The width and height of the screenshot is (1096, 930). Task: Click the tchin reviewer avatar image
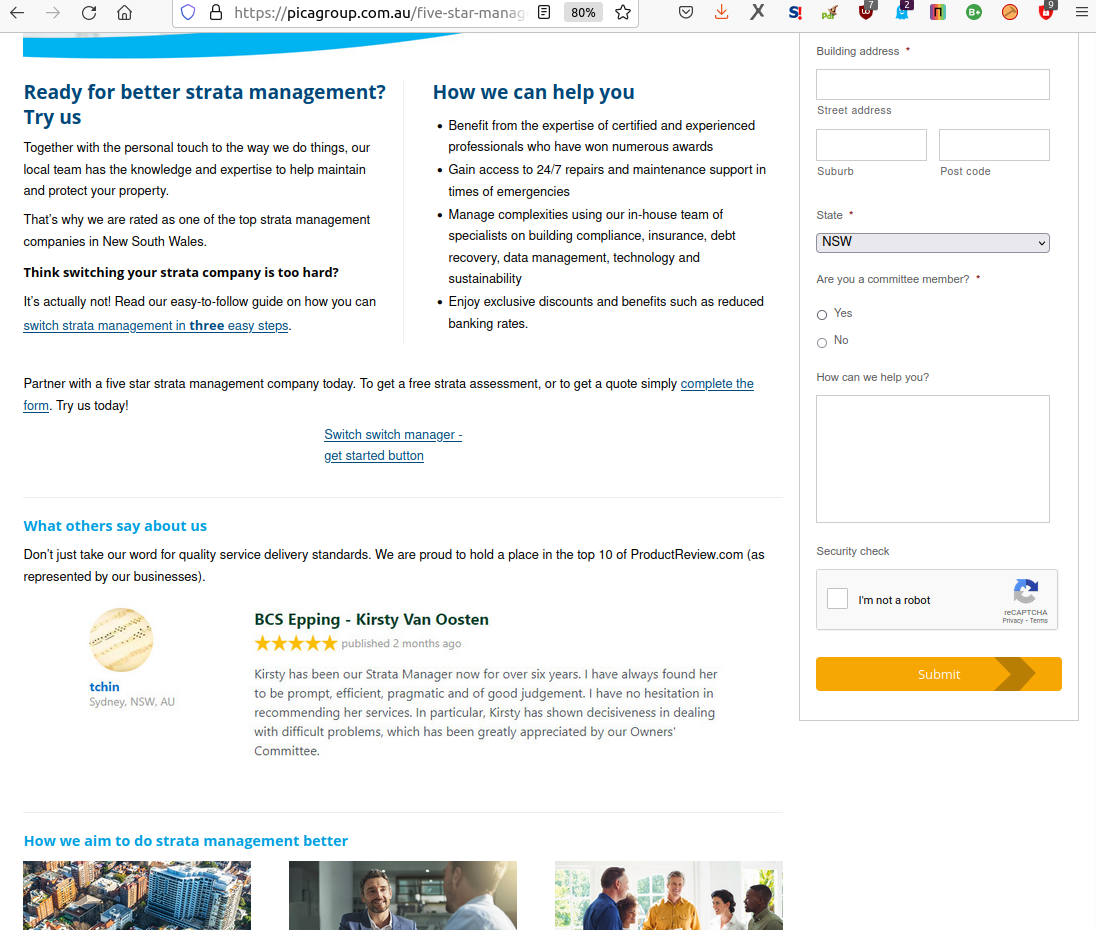pyautogui.click(x=121, y=640)
